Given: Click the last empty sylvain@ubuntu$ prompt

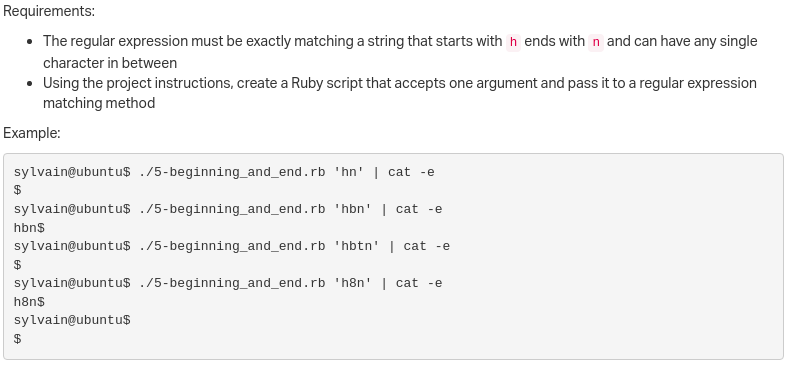Looking at the screenshot, I should click(x=72, y=320).
